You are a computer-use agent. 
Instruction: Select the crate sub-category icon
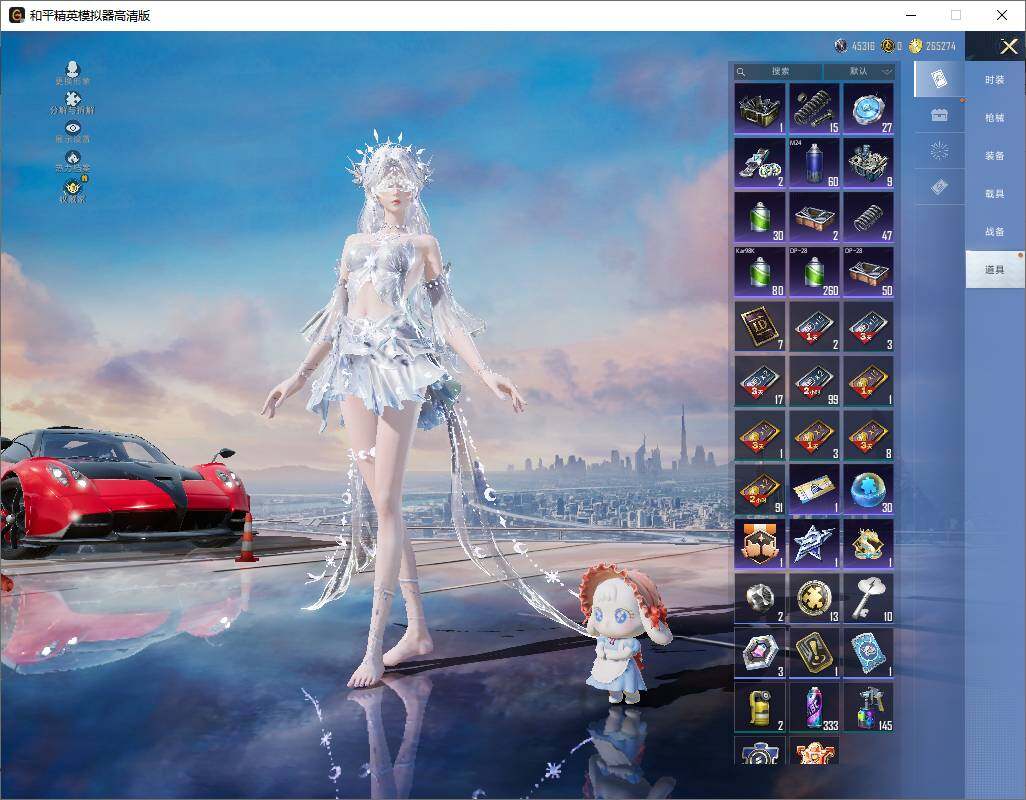pyautogui.click(x=939, y=115)
